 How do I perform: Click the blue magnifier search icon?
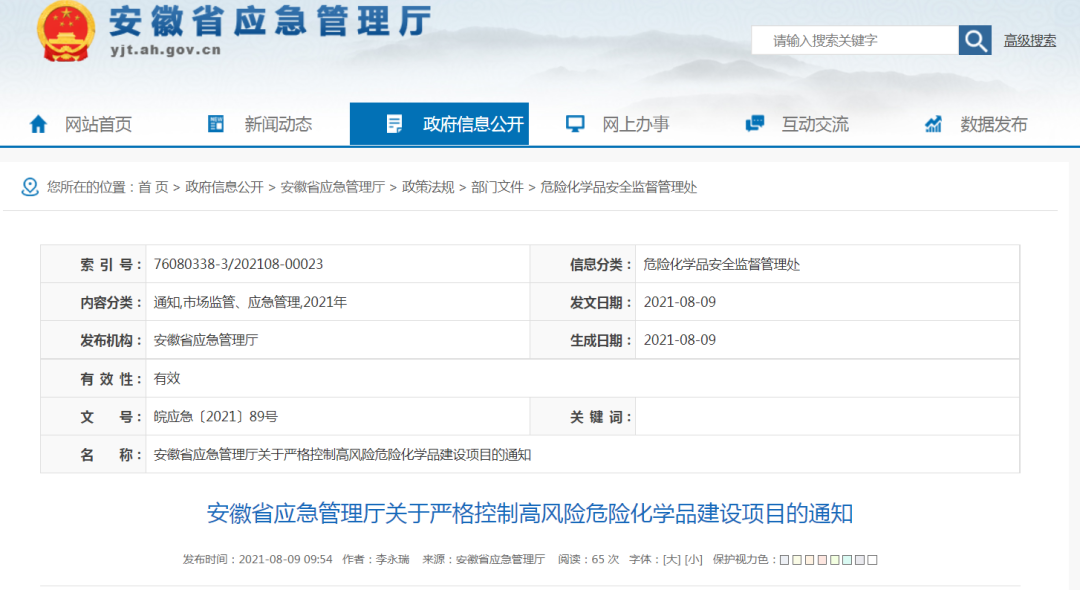(x=974, y=40)
